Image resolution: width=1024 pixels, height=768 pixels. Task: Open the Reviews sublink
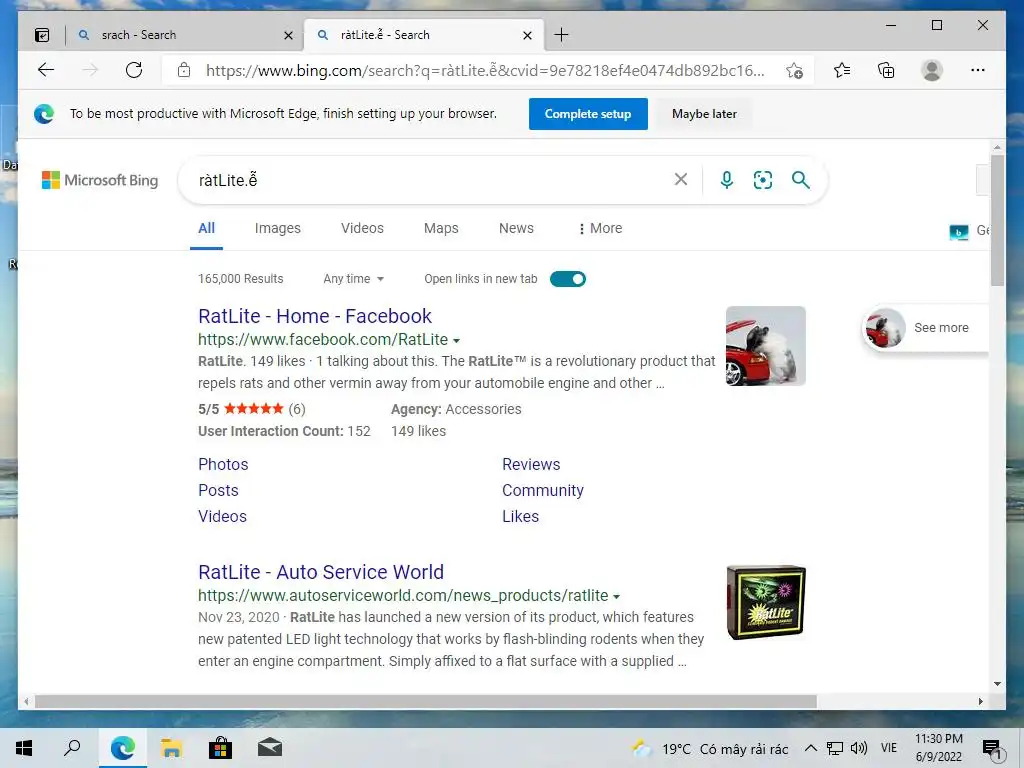click(x=531, y=464)
